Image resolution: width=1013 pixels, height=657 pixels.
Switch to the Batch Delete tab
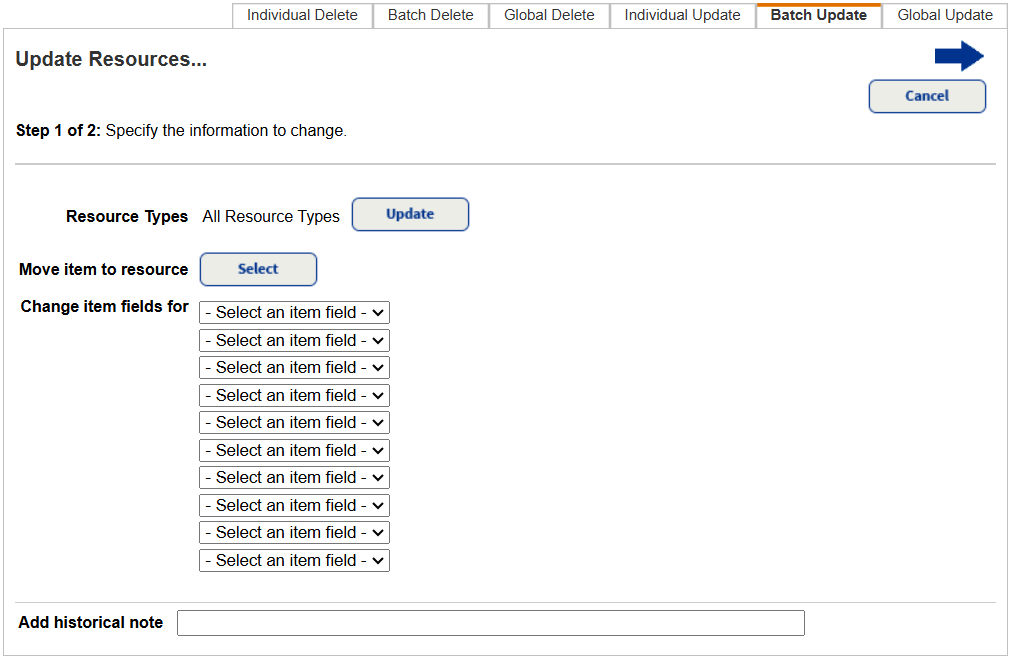430,15
